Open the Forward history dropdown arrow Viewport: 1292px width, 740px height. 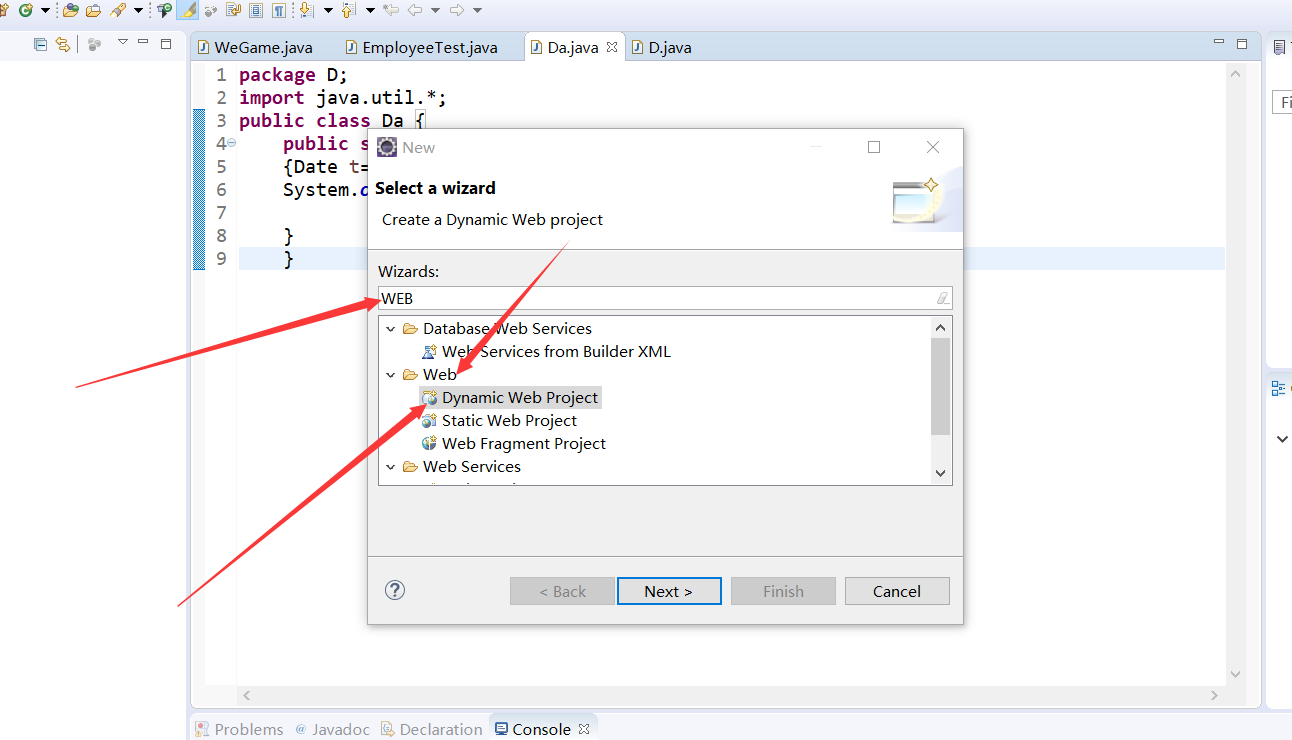477,10
